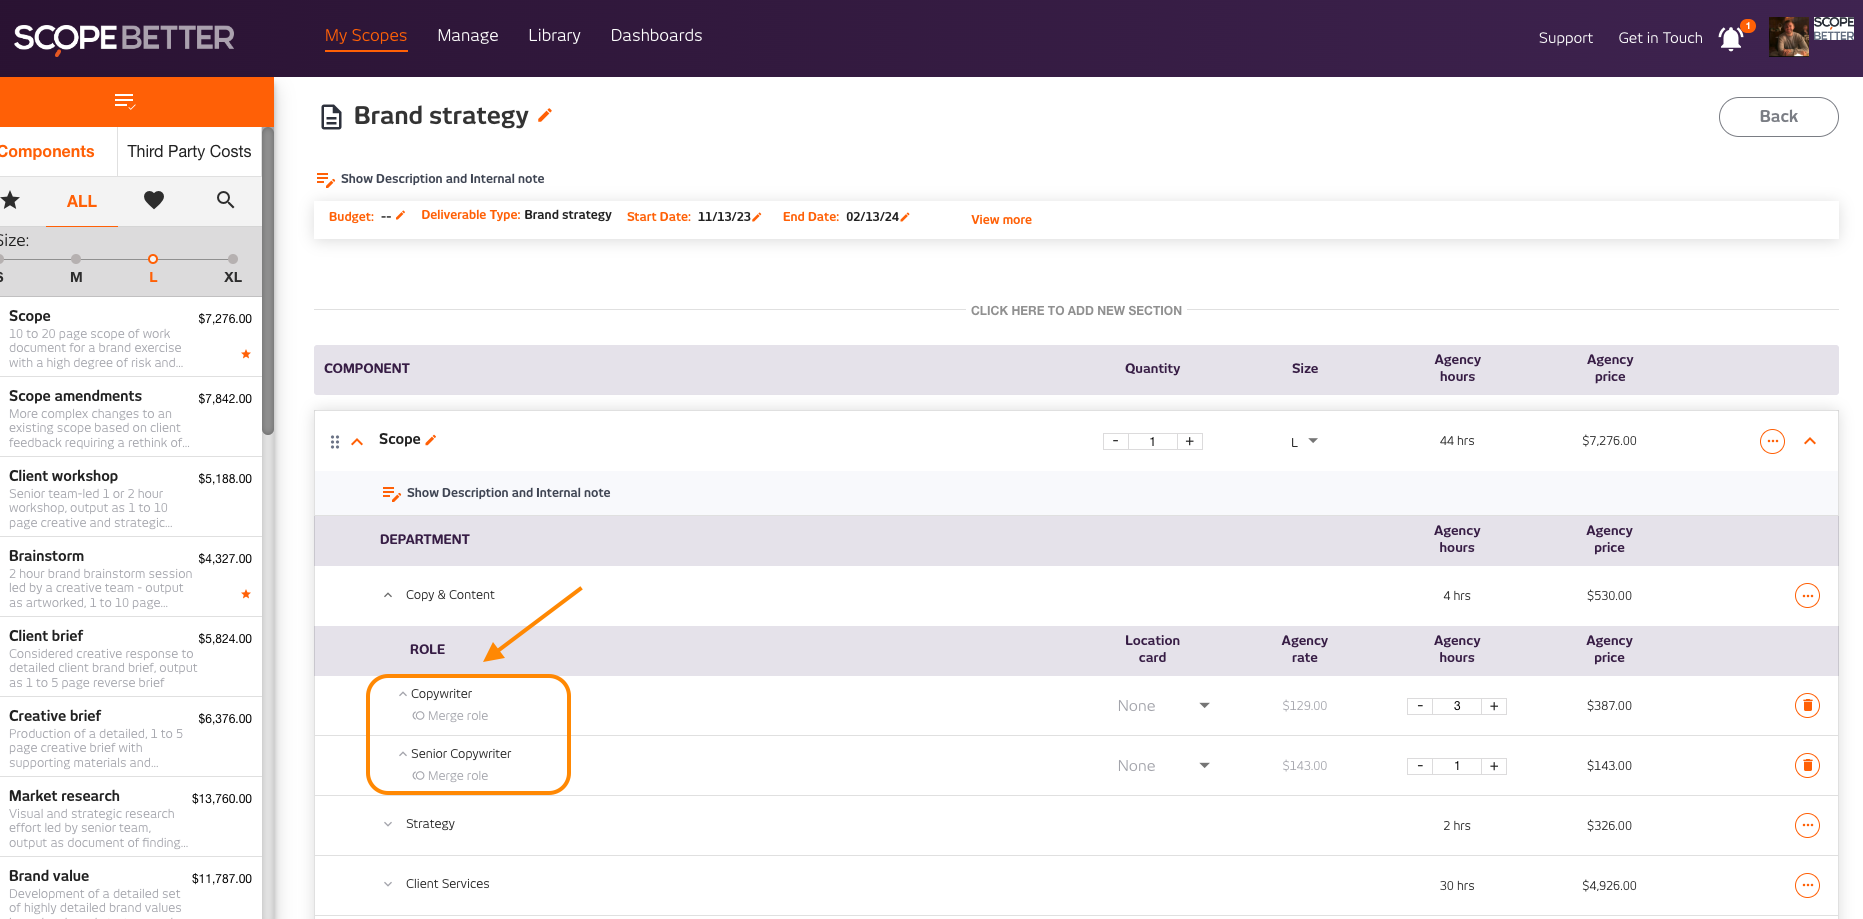Set size slider to M

tap(76, 260)
